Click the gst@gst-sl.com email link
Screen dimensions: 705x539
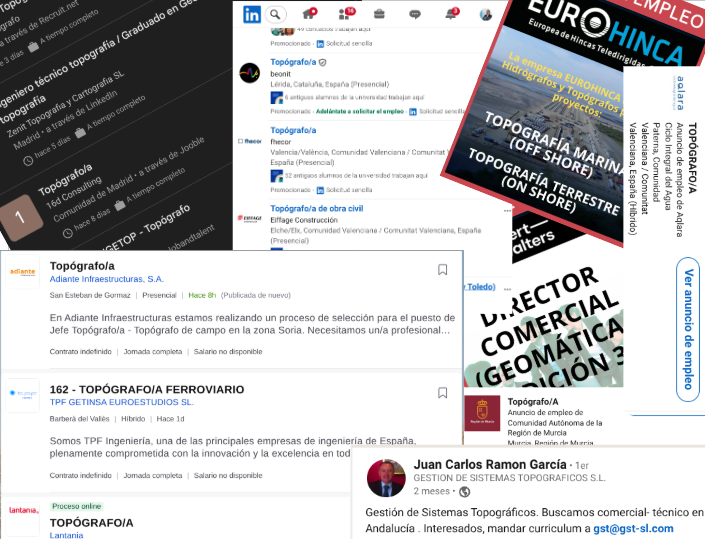(633, 528)
